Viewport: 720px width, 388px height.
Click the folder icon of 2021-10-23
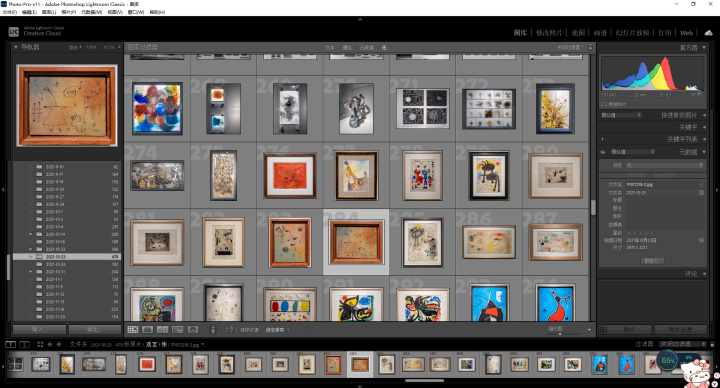[39, 257]
